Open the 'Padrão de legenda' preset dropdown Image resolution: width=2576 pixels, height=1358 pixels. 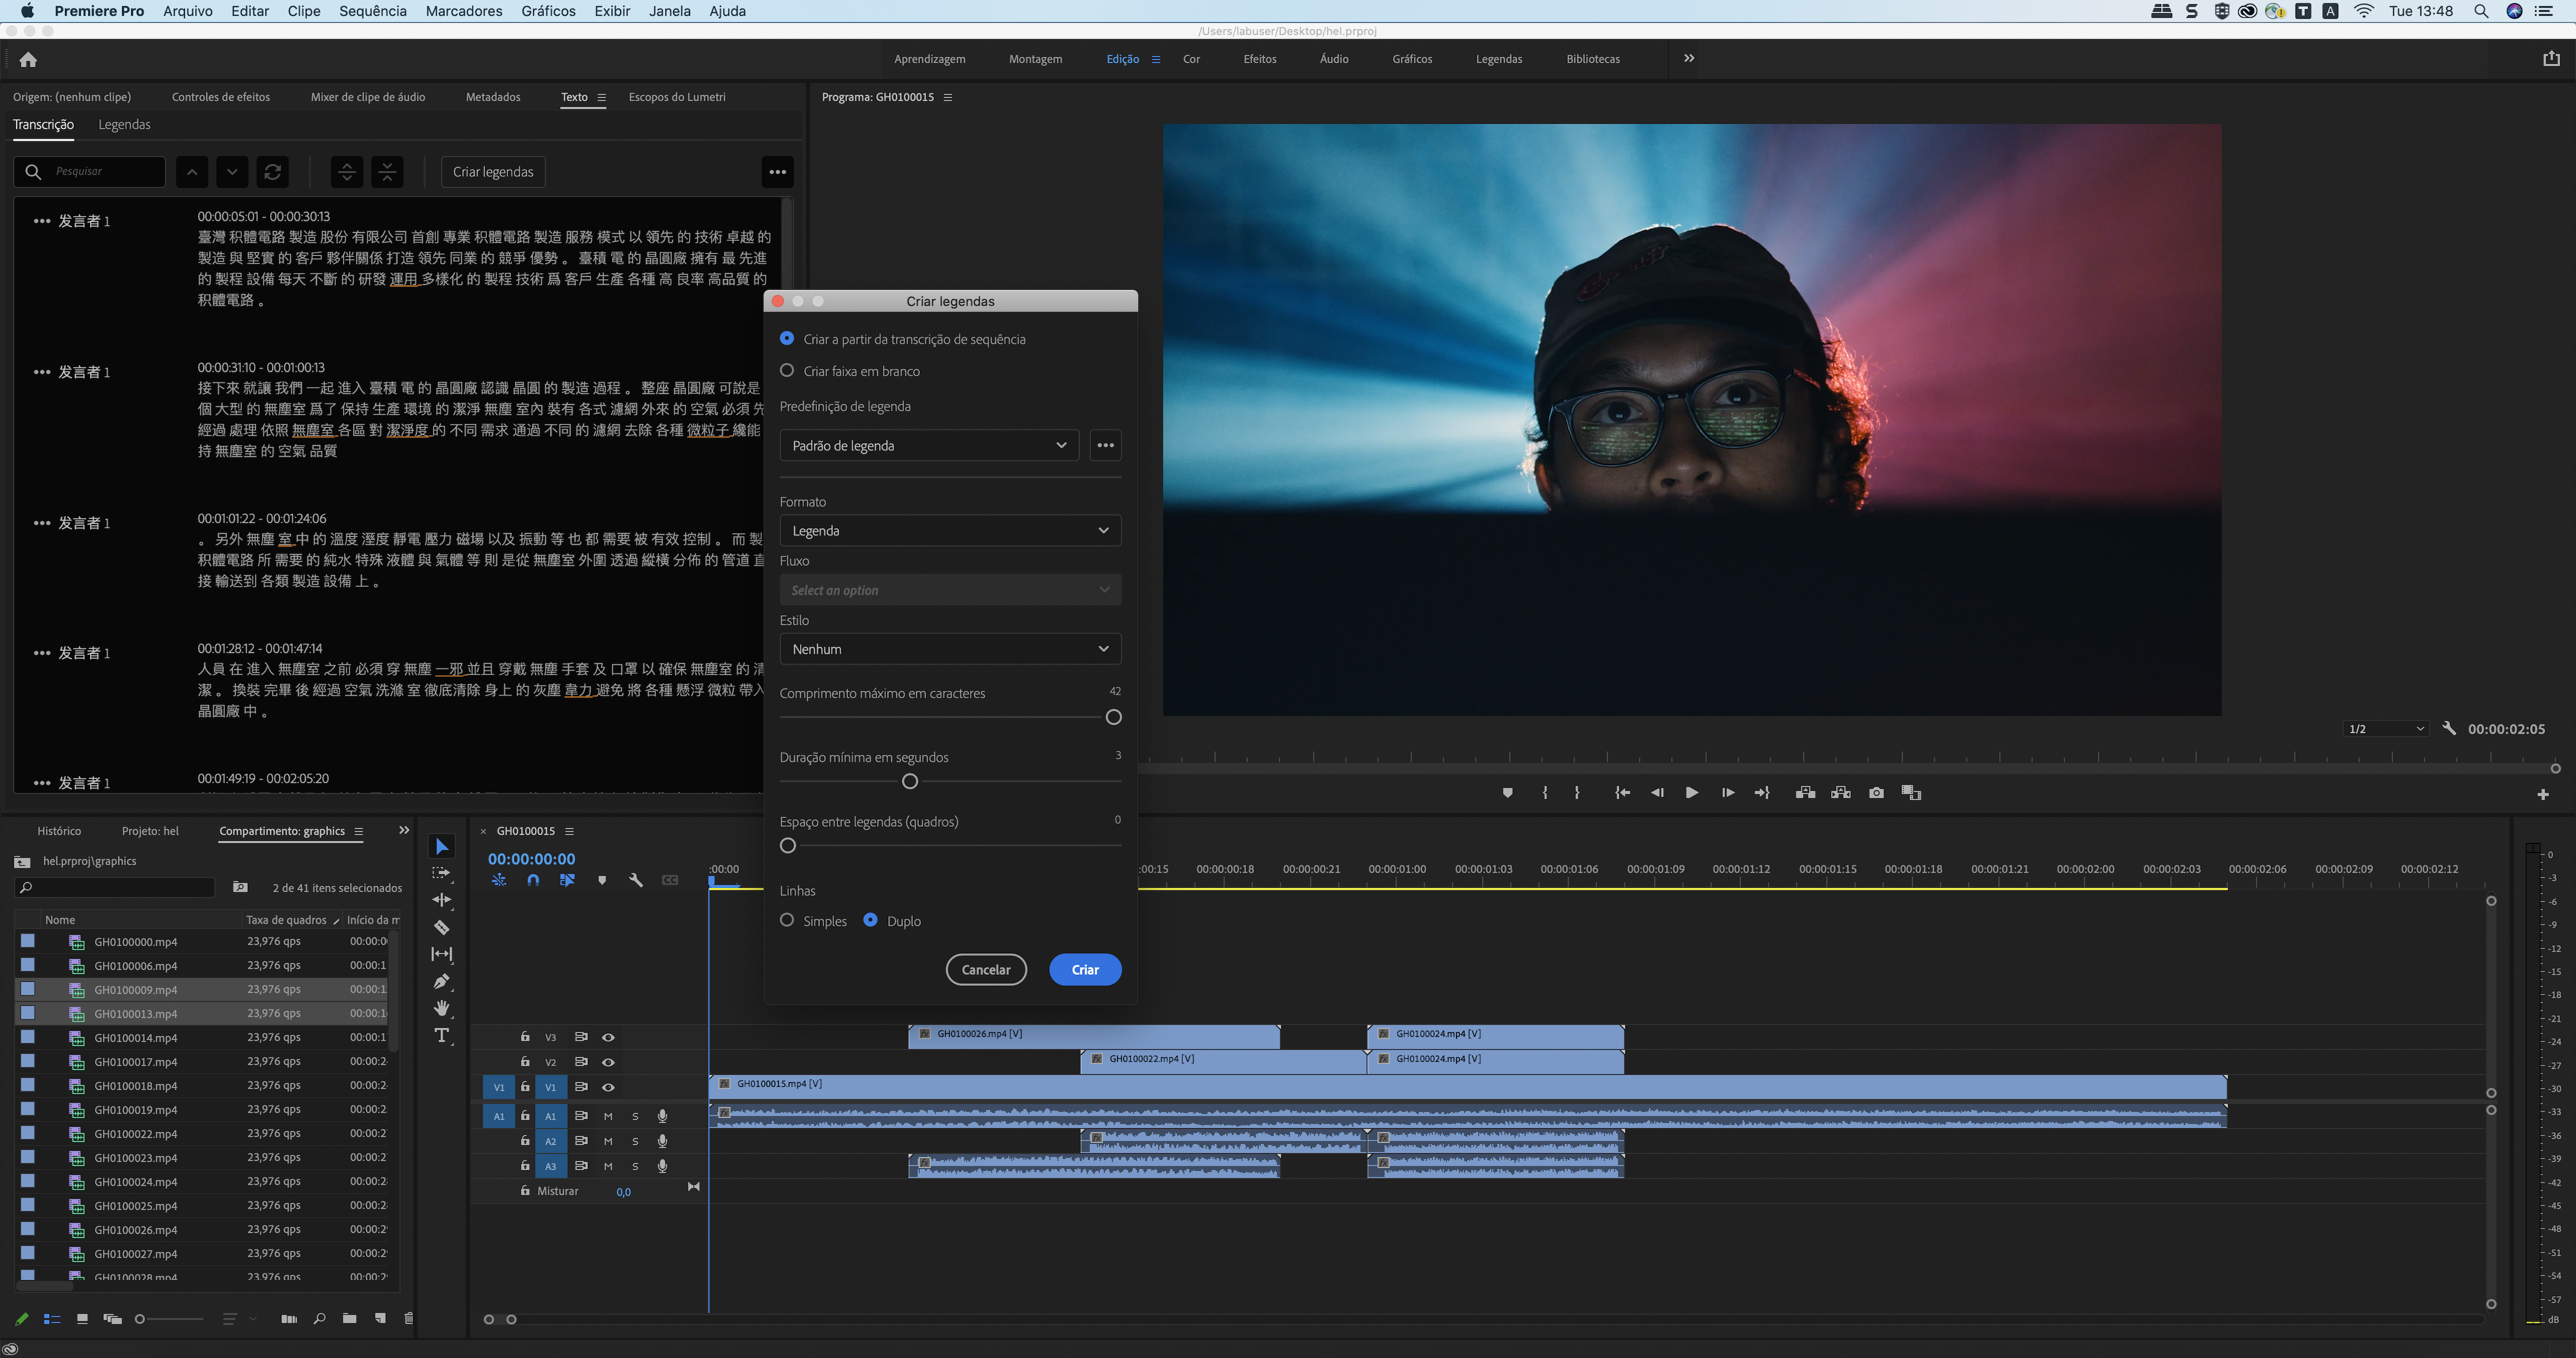tap(928, 445)
